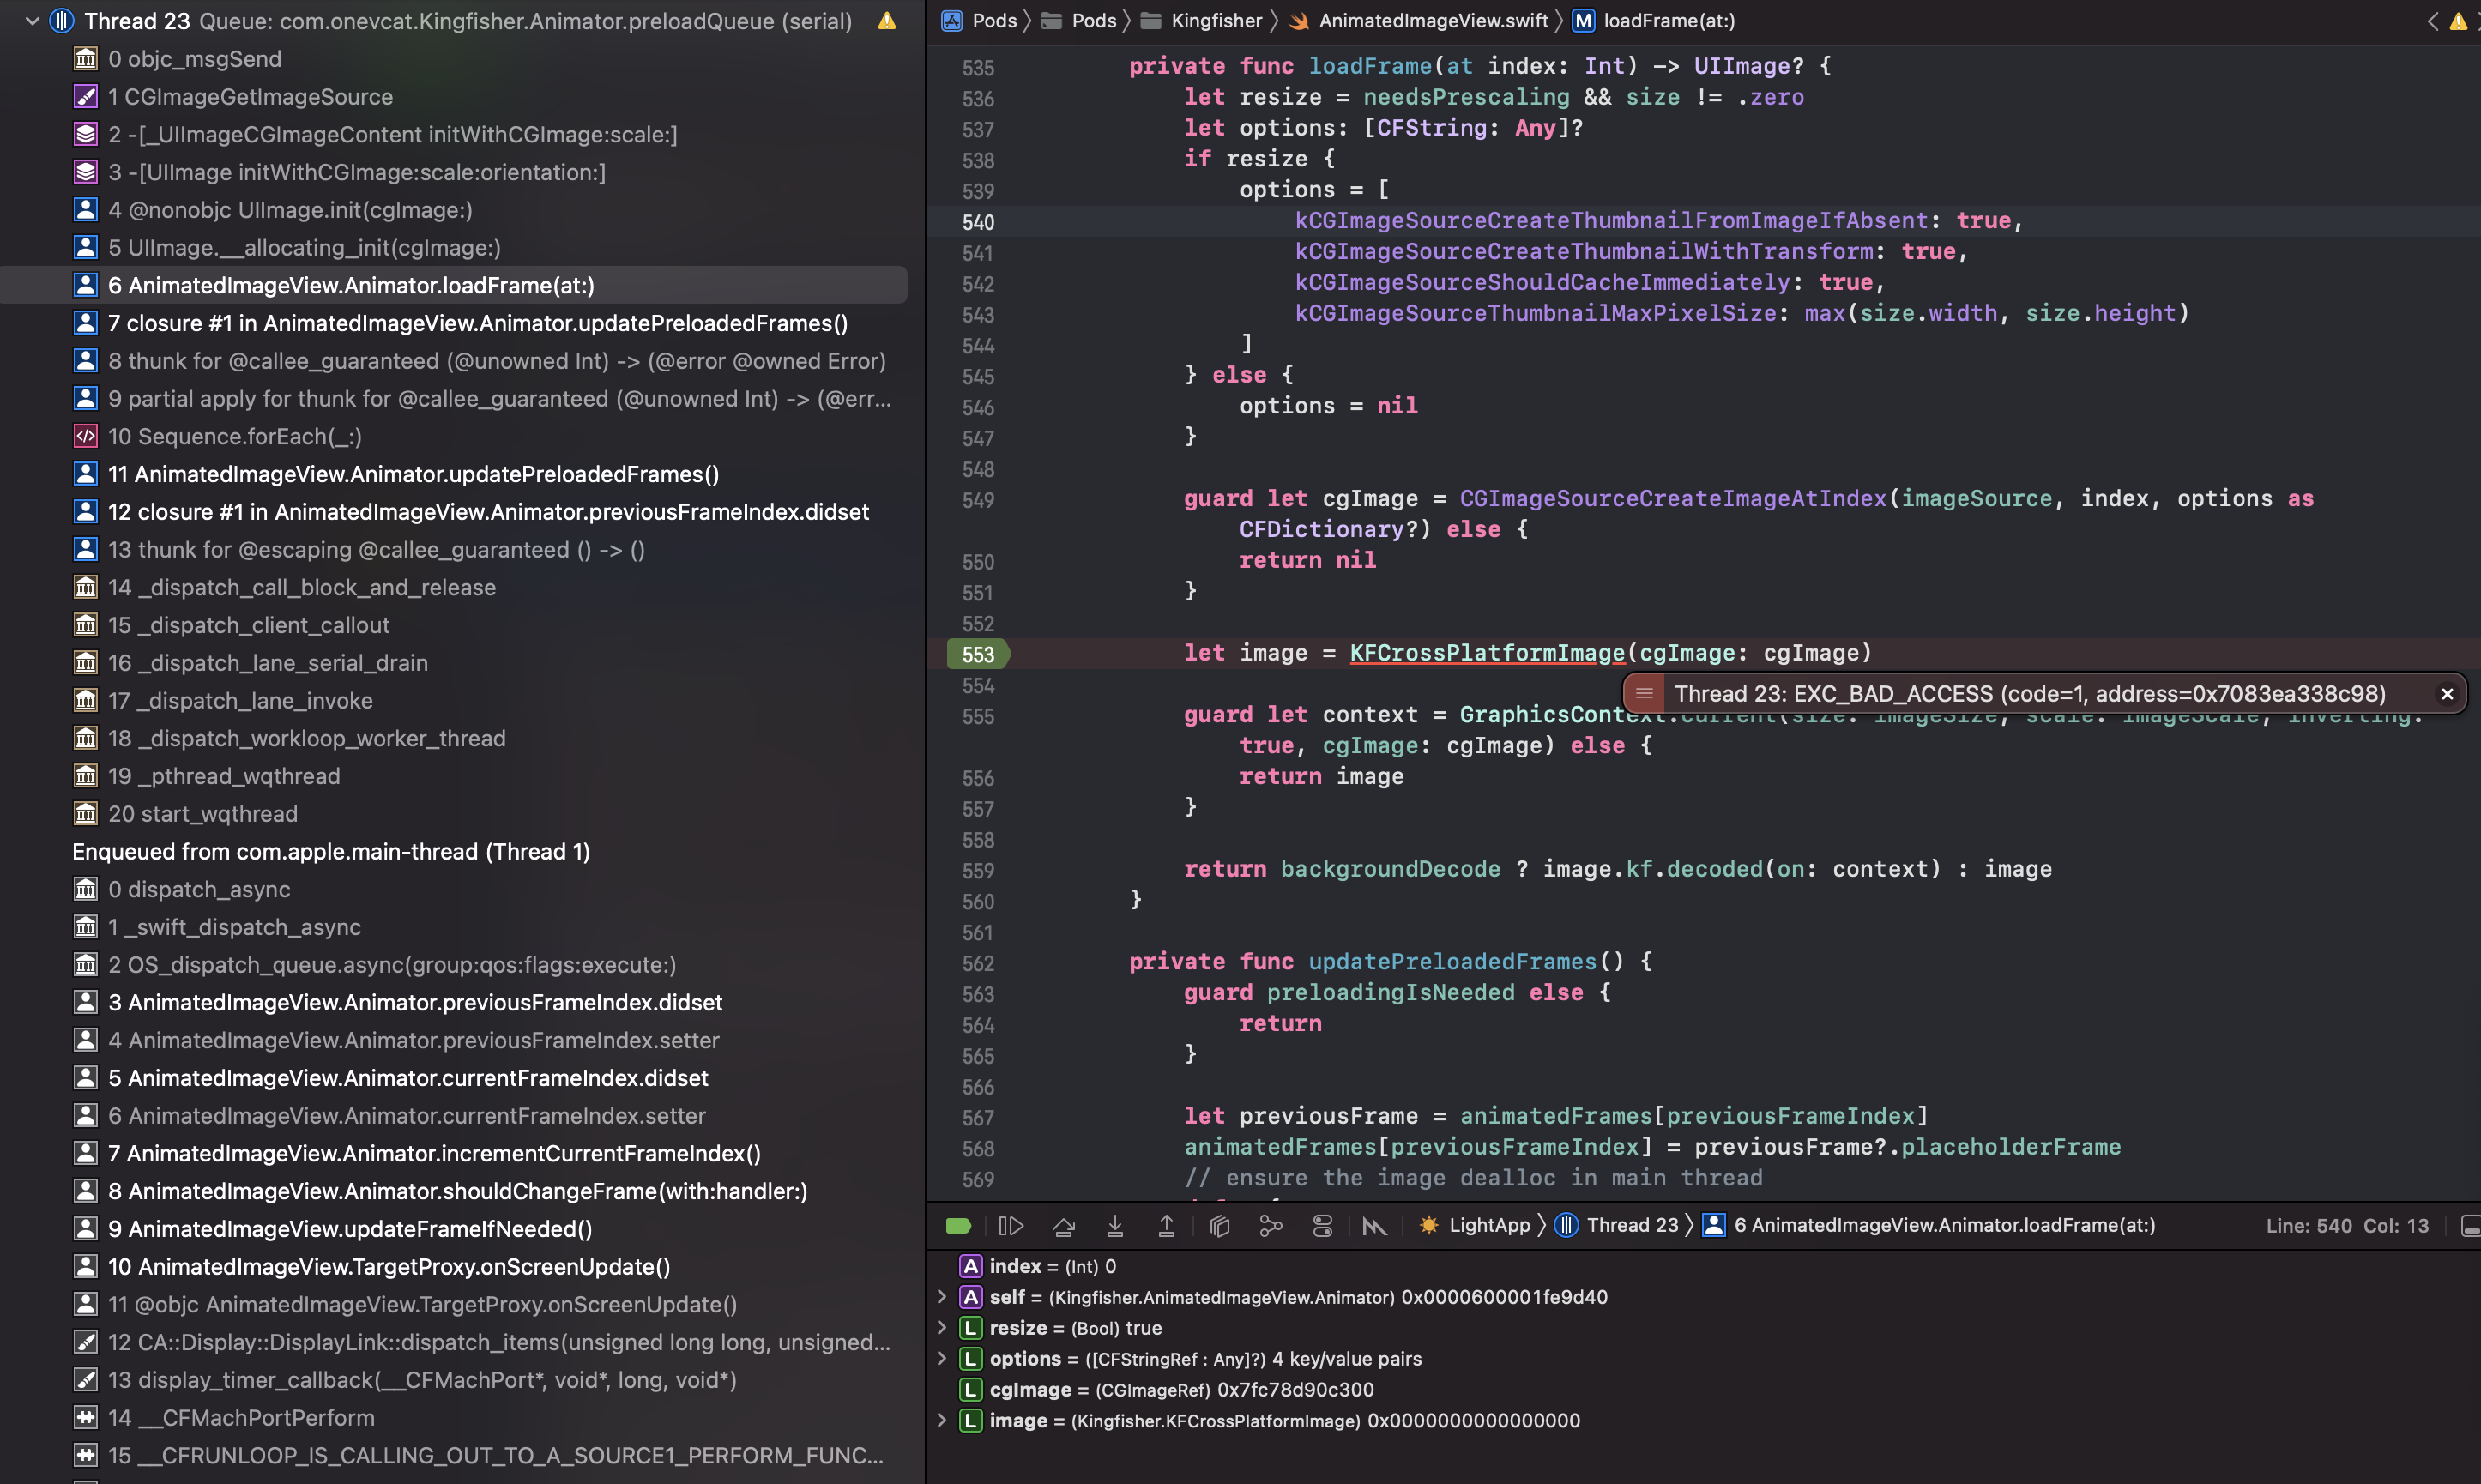
Task: Toggle all breakpoints with the green breakpoint switch
Action: [x=960, y=1225]
